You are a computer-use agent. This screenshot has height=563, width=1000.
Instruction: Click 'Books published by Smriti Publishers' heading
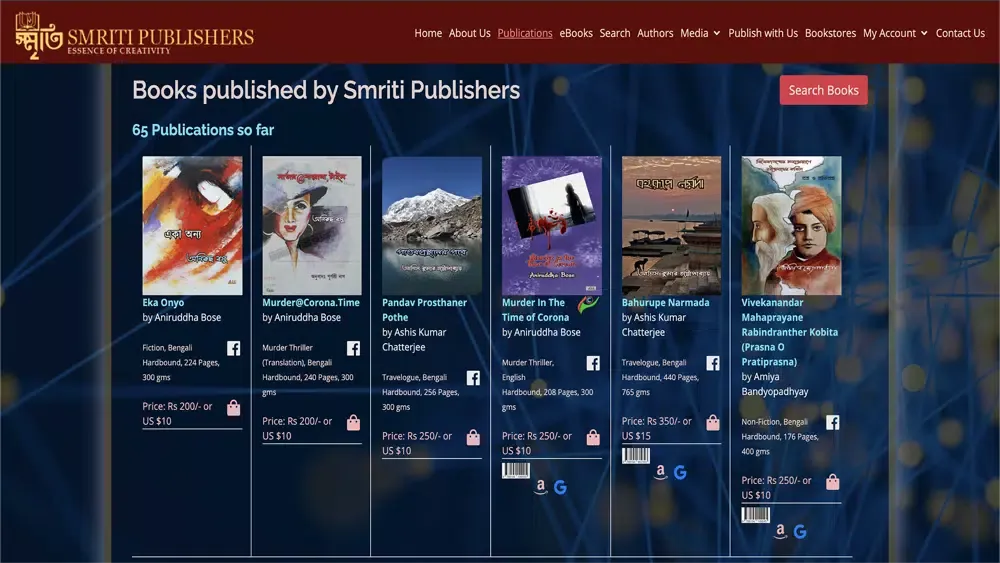click(326, 91)
